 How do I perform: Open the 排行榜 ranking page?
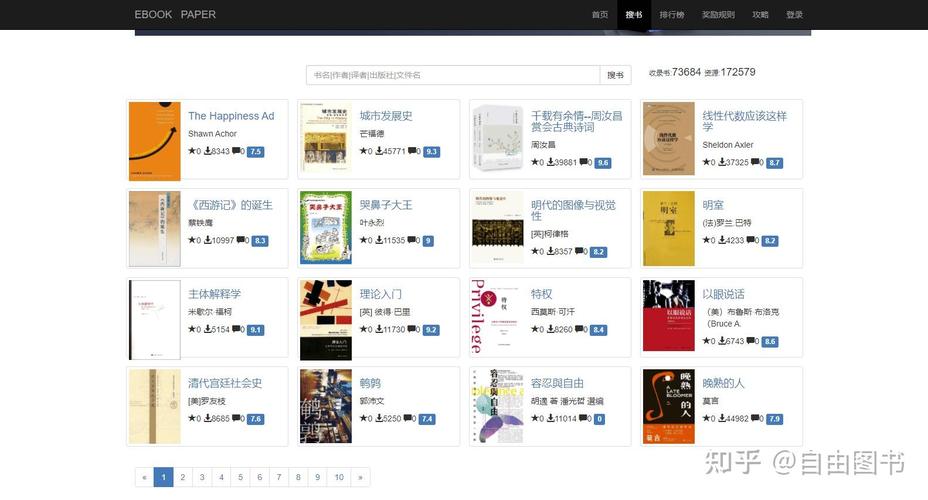[x=672, y=15]
